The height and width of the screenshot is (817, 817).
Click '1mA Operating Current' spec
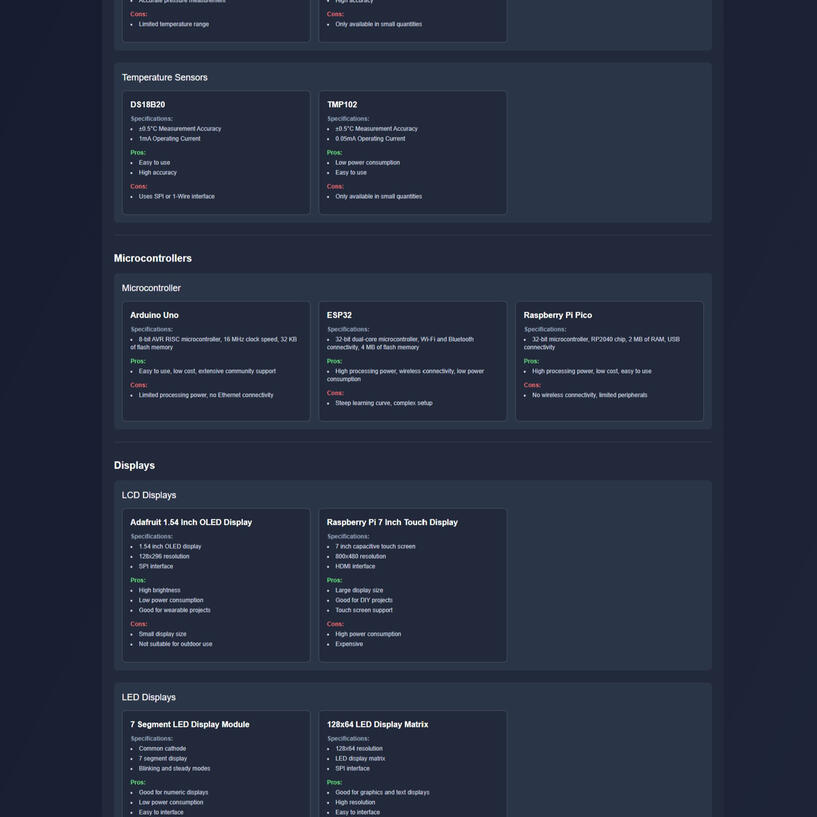pyautogui.click(x=169, y=139)
